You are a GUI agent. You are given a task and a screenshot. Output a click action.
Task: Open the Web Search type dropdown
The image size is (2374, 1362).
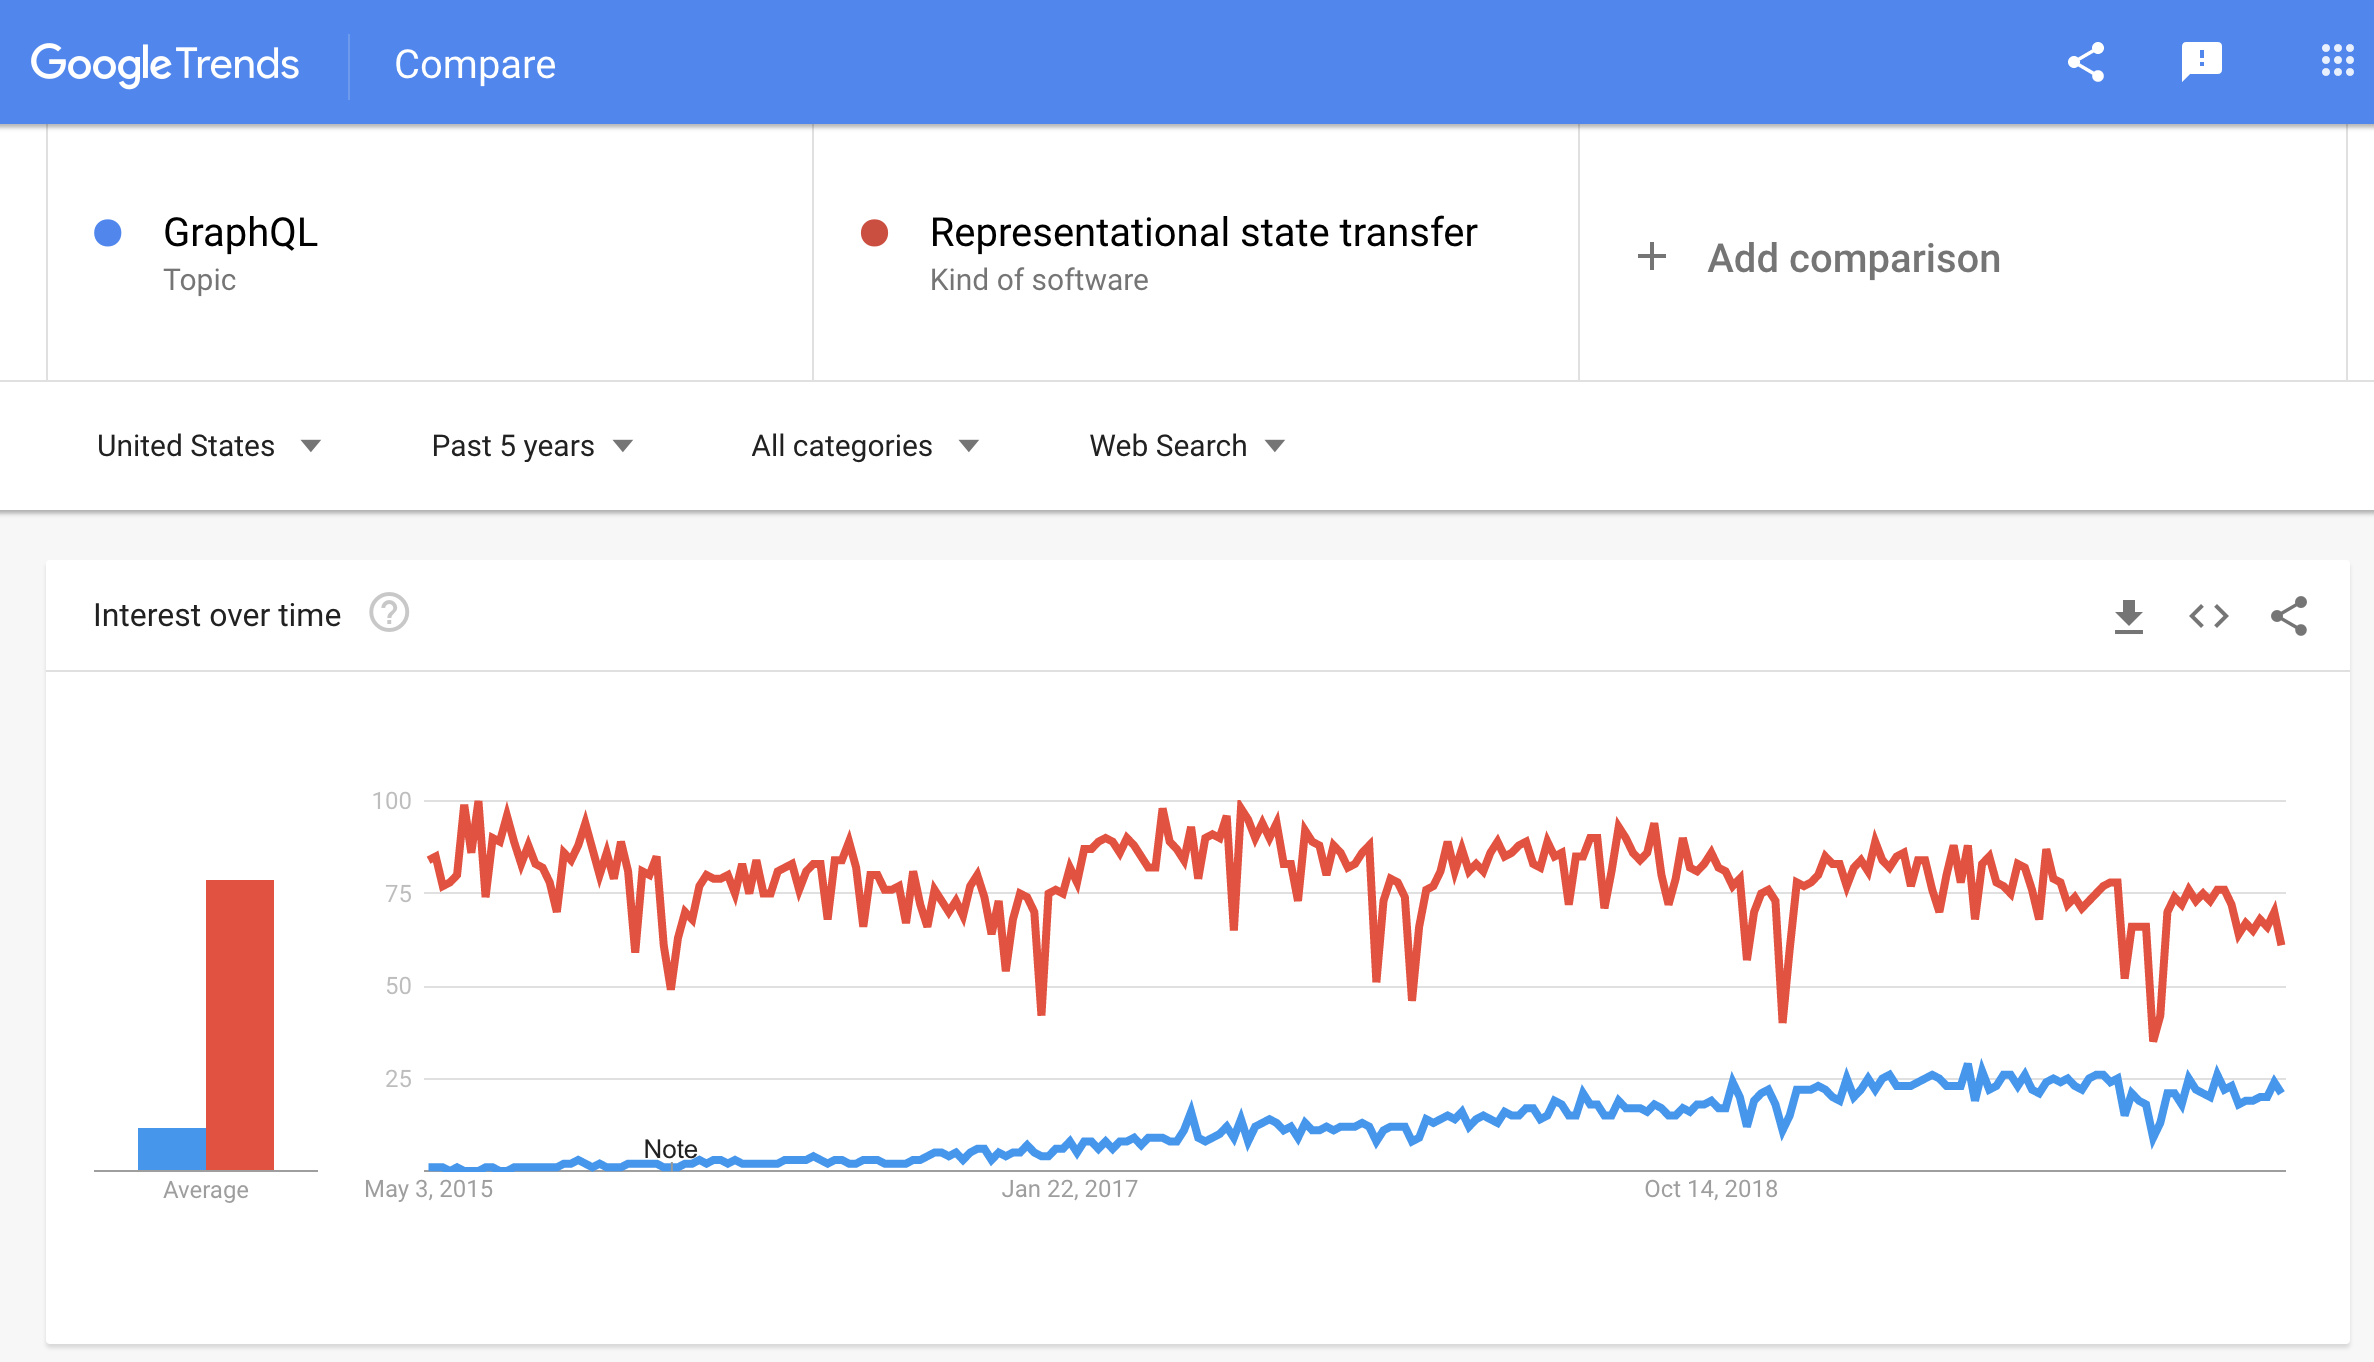pyautogui.click(x=1187, y=445)
